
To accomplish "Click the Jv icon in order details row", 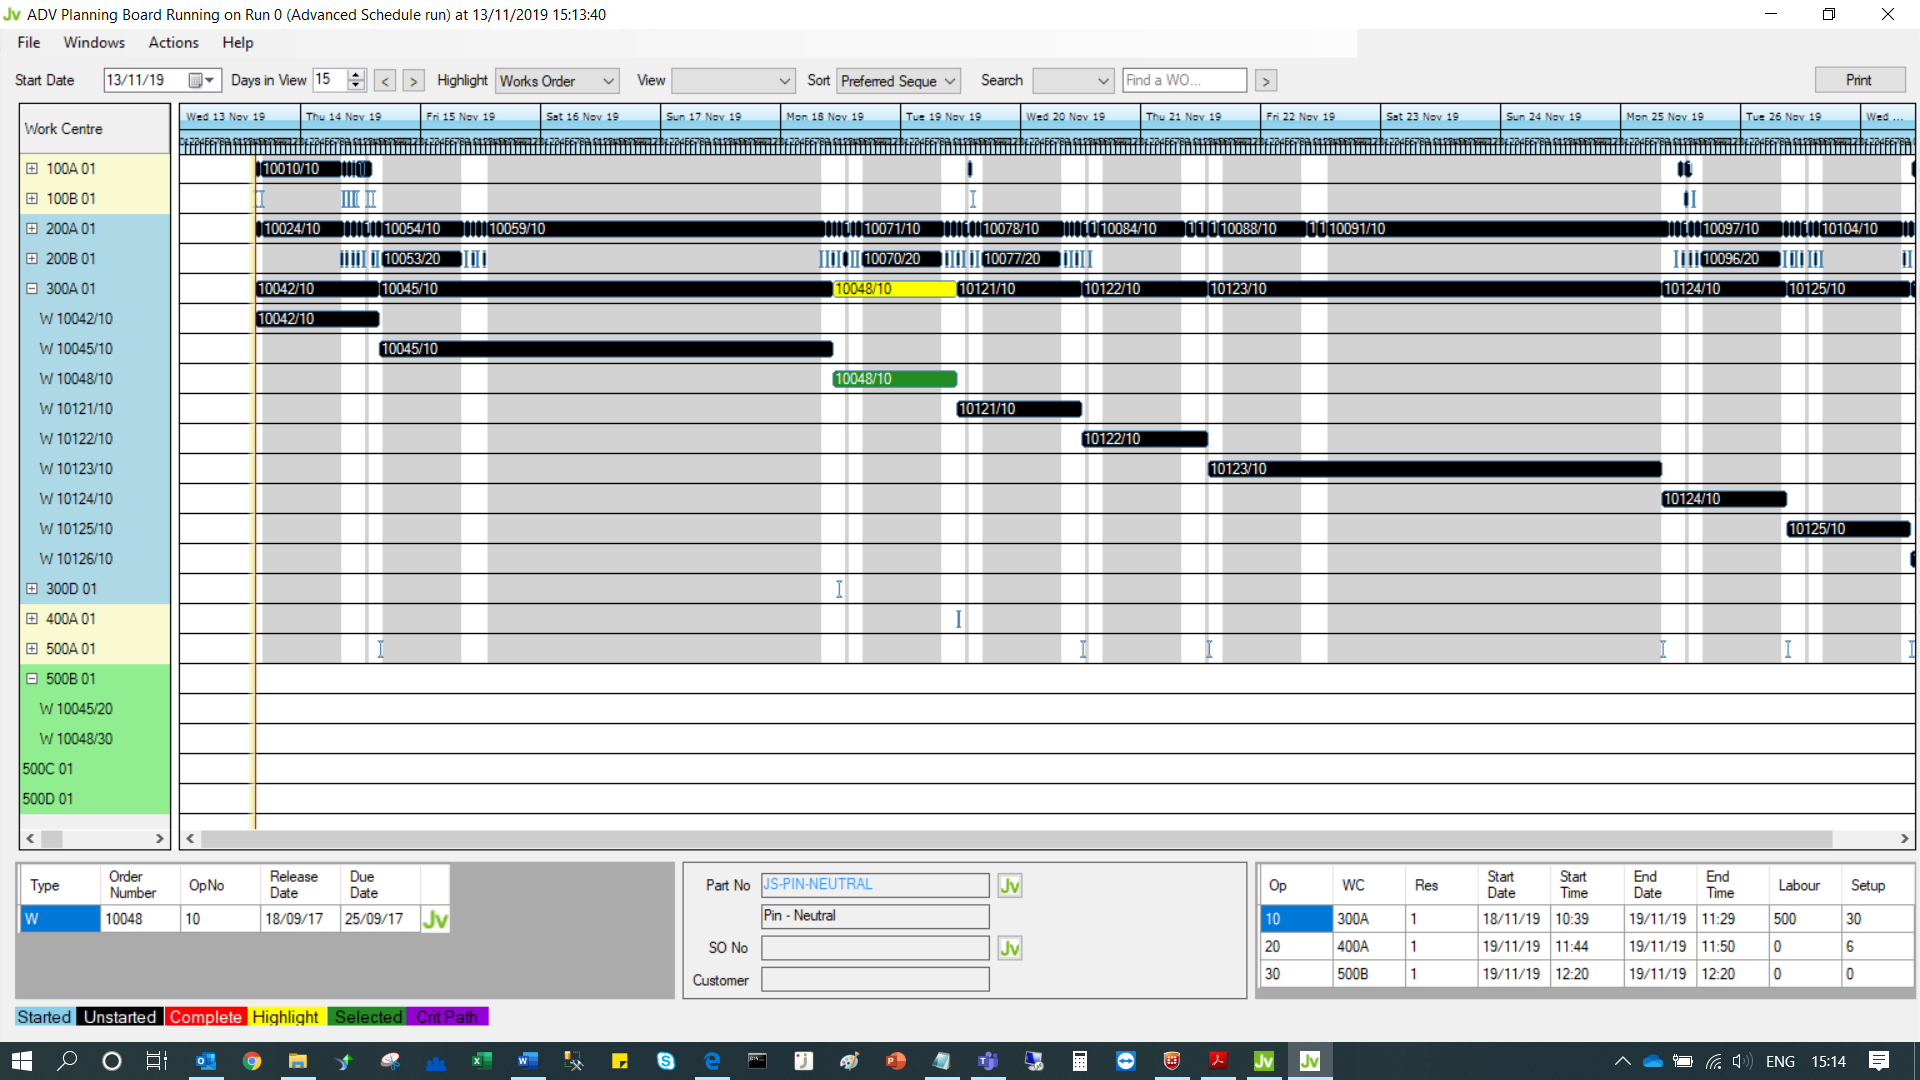I will 435,919.
